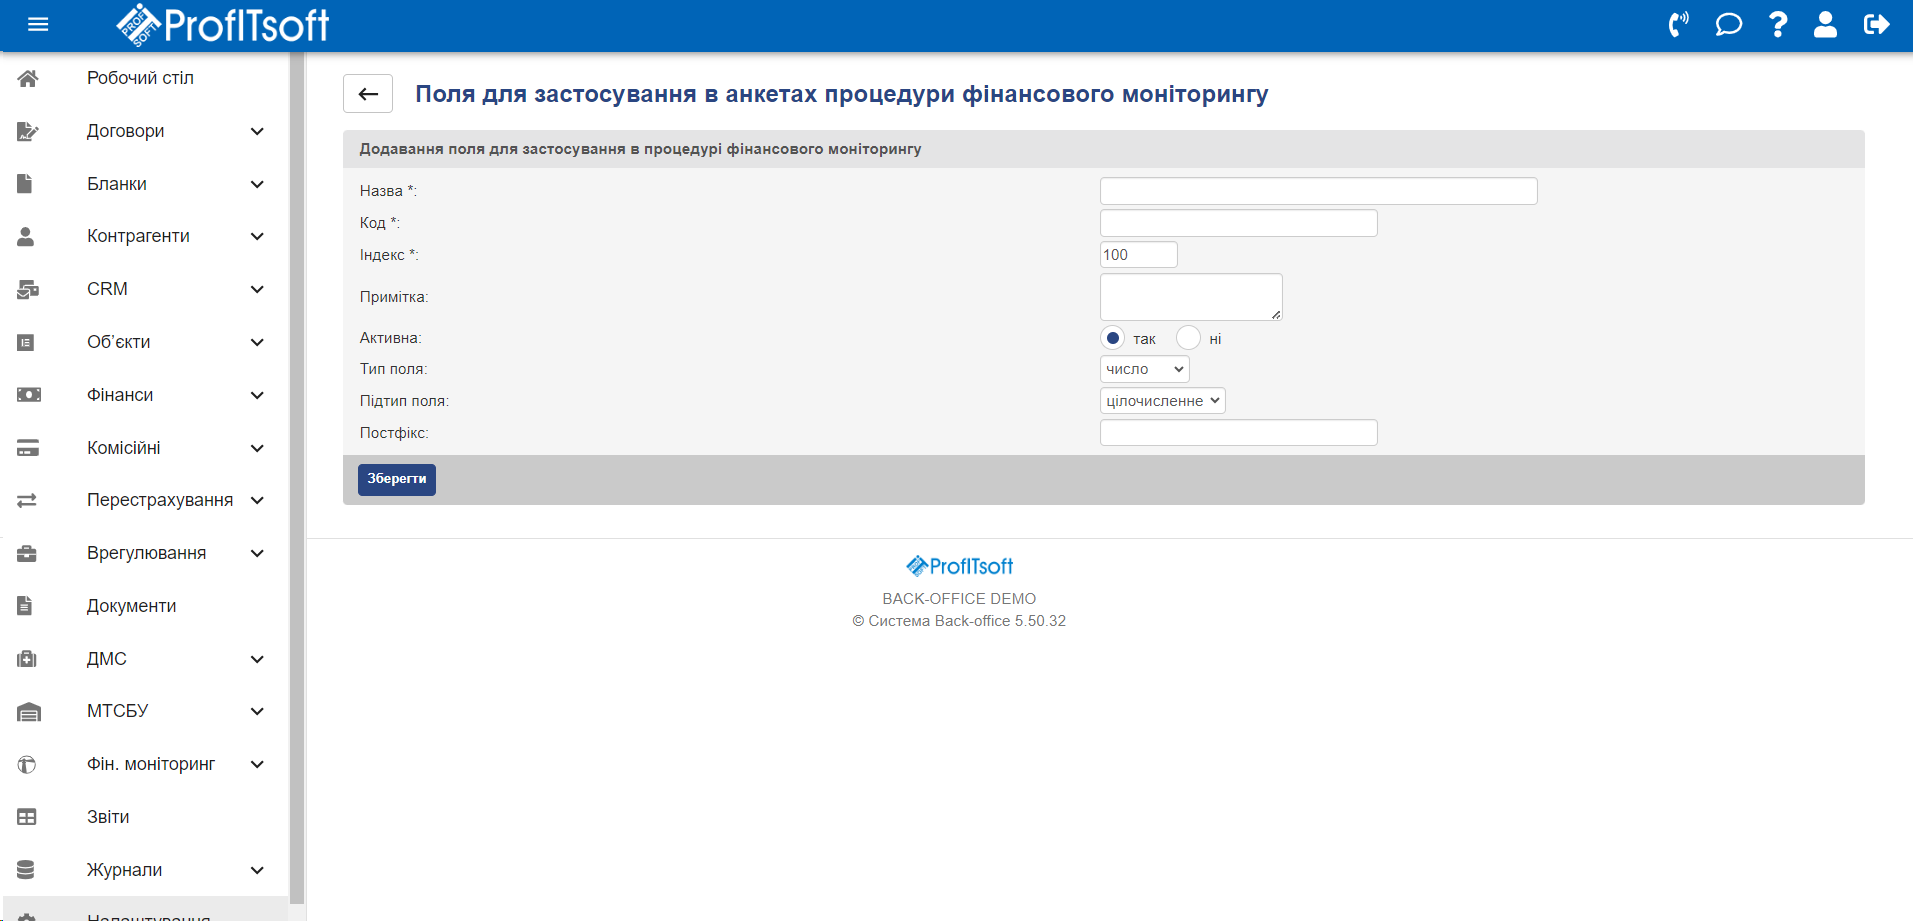
Task: Click the ProfITsoft footer logo link
Action: coord(959,566)
